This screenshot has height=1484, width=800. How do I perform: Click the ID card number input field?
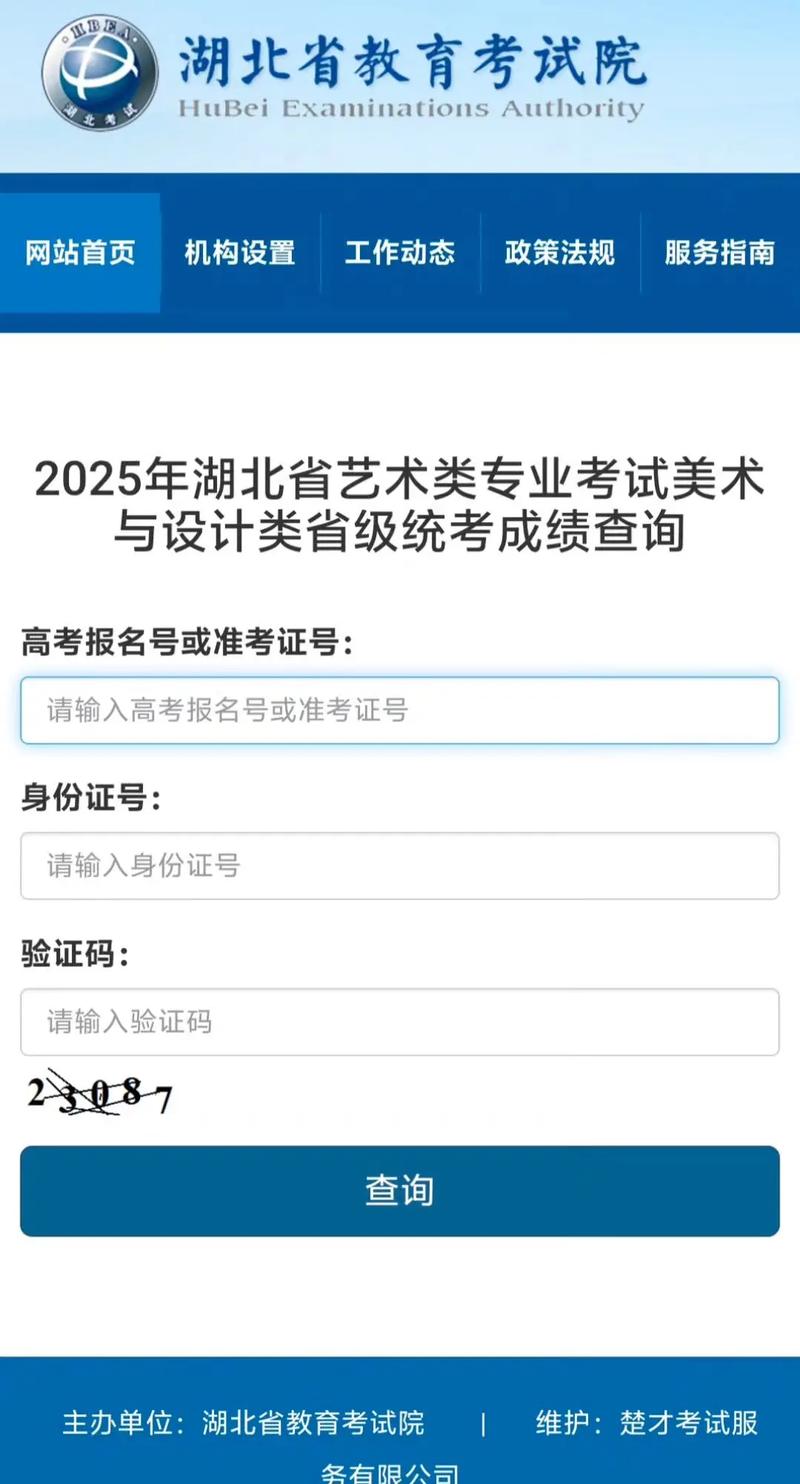point(400,867)
